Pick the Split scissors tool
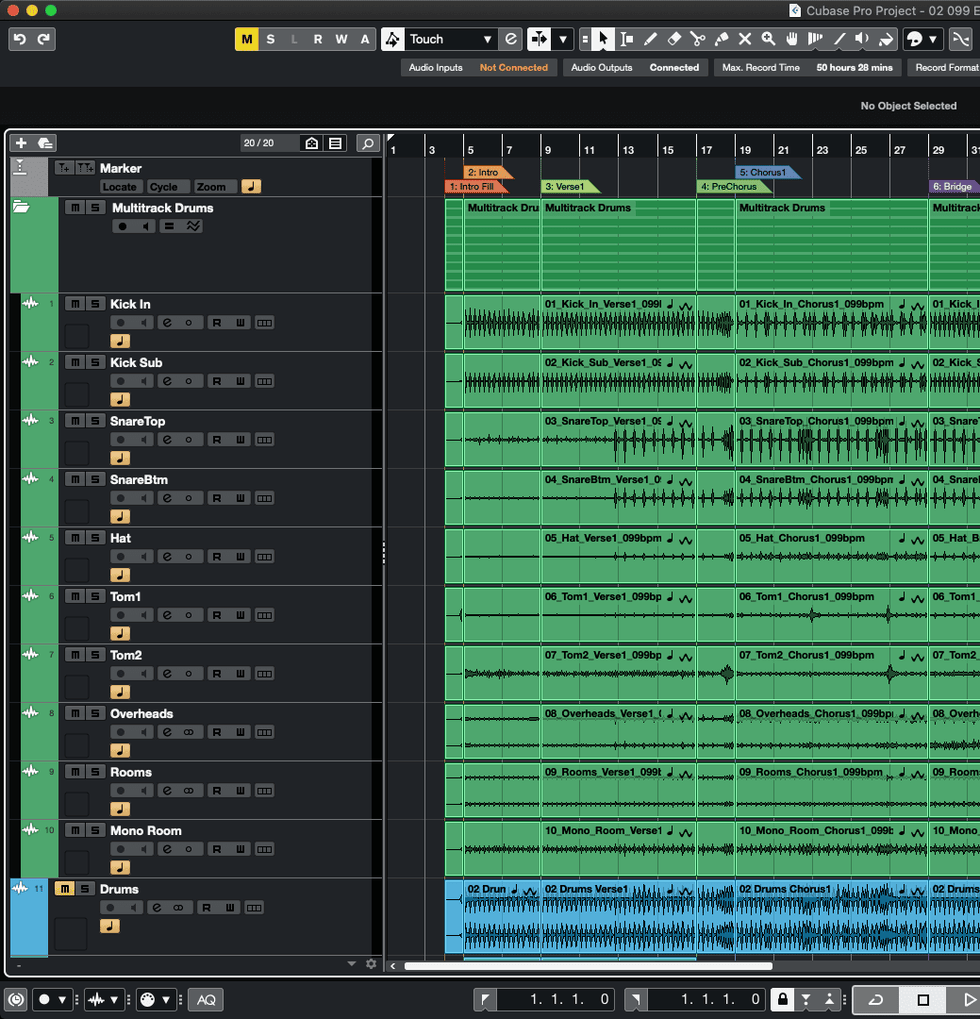The width and height of the screenshot is (980, 1019). pyautogui.click(x=697, y=39)
